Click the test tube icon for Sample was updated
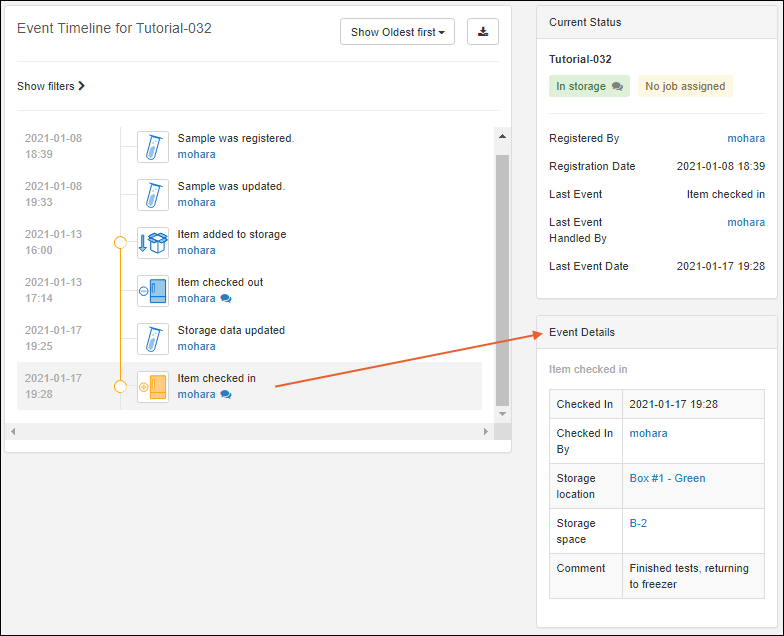This screenshot has width=784, height=636. point(153,195)
